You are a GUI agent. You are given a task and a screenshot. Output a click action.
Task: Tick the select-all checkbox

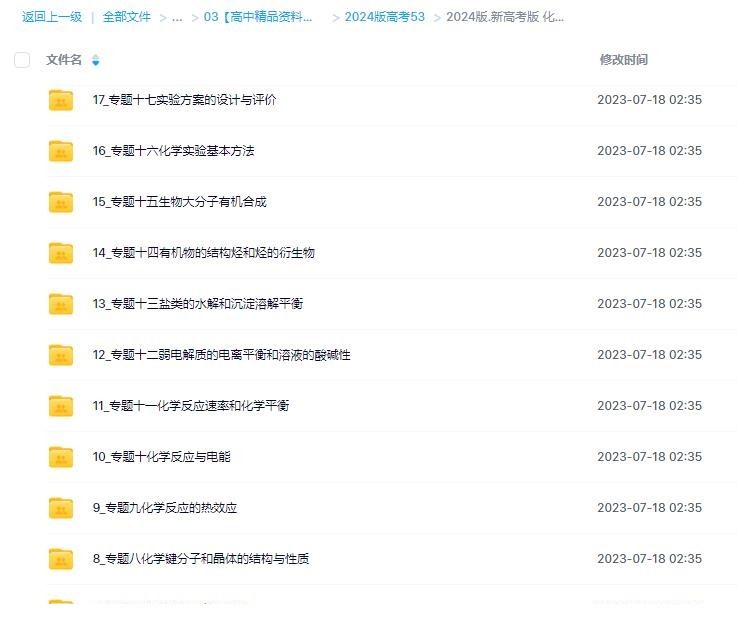(22, 60)
